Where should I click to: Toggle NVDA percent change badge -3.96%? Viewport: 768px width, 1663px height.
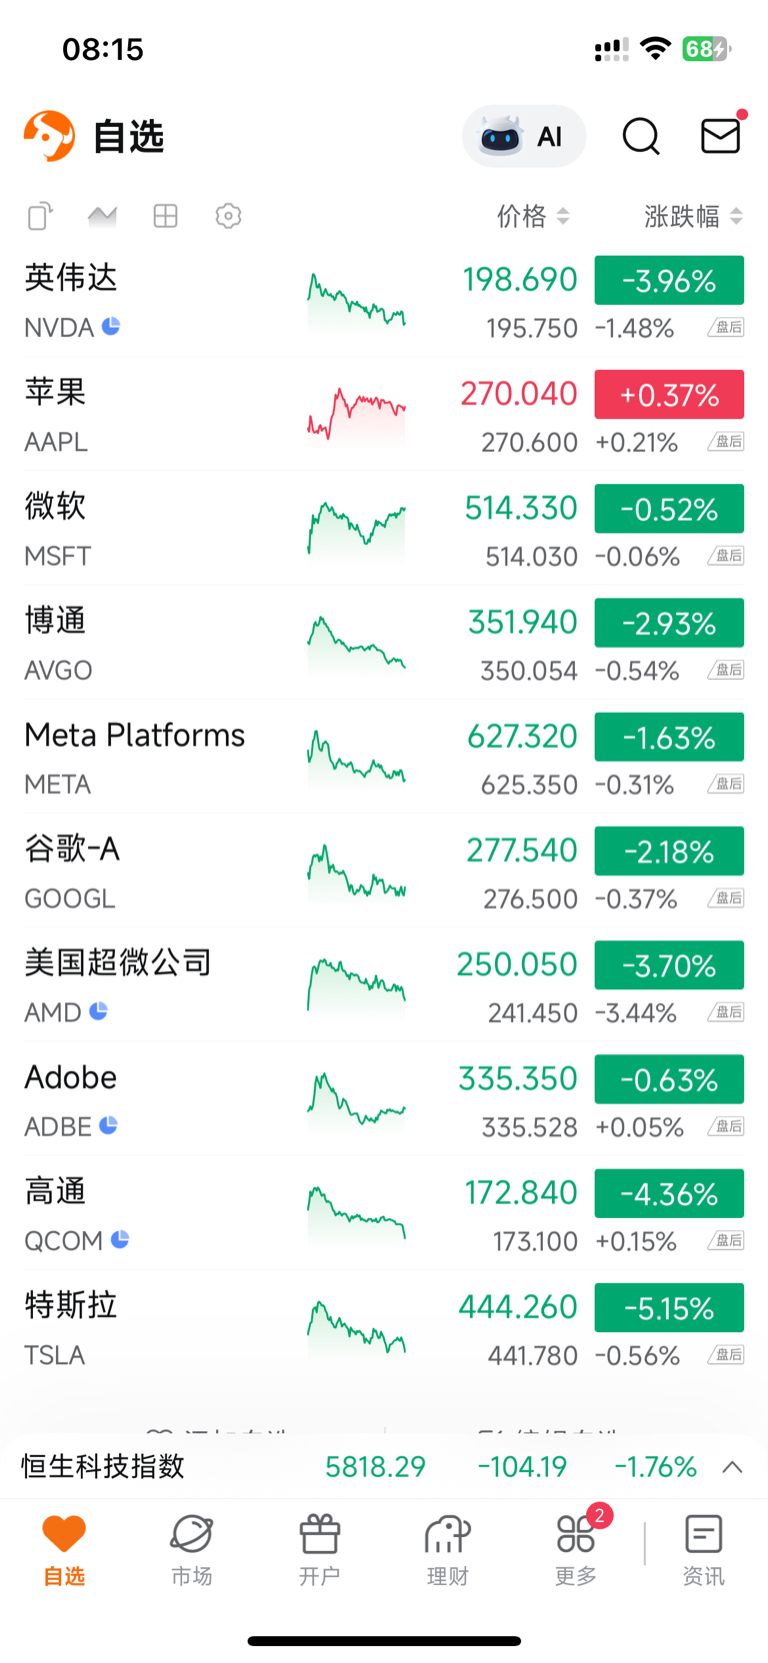(x=669, y=280)
